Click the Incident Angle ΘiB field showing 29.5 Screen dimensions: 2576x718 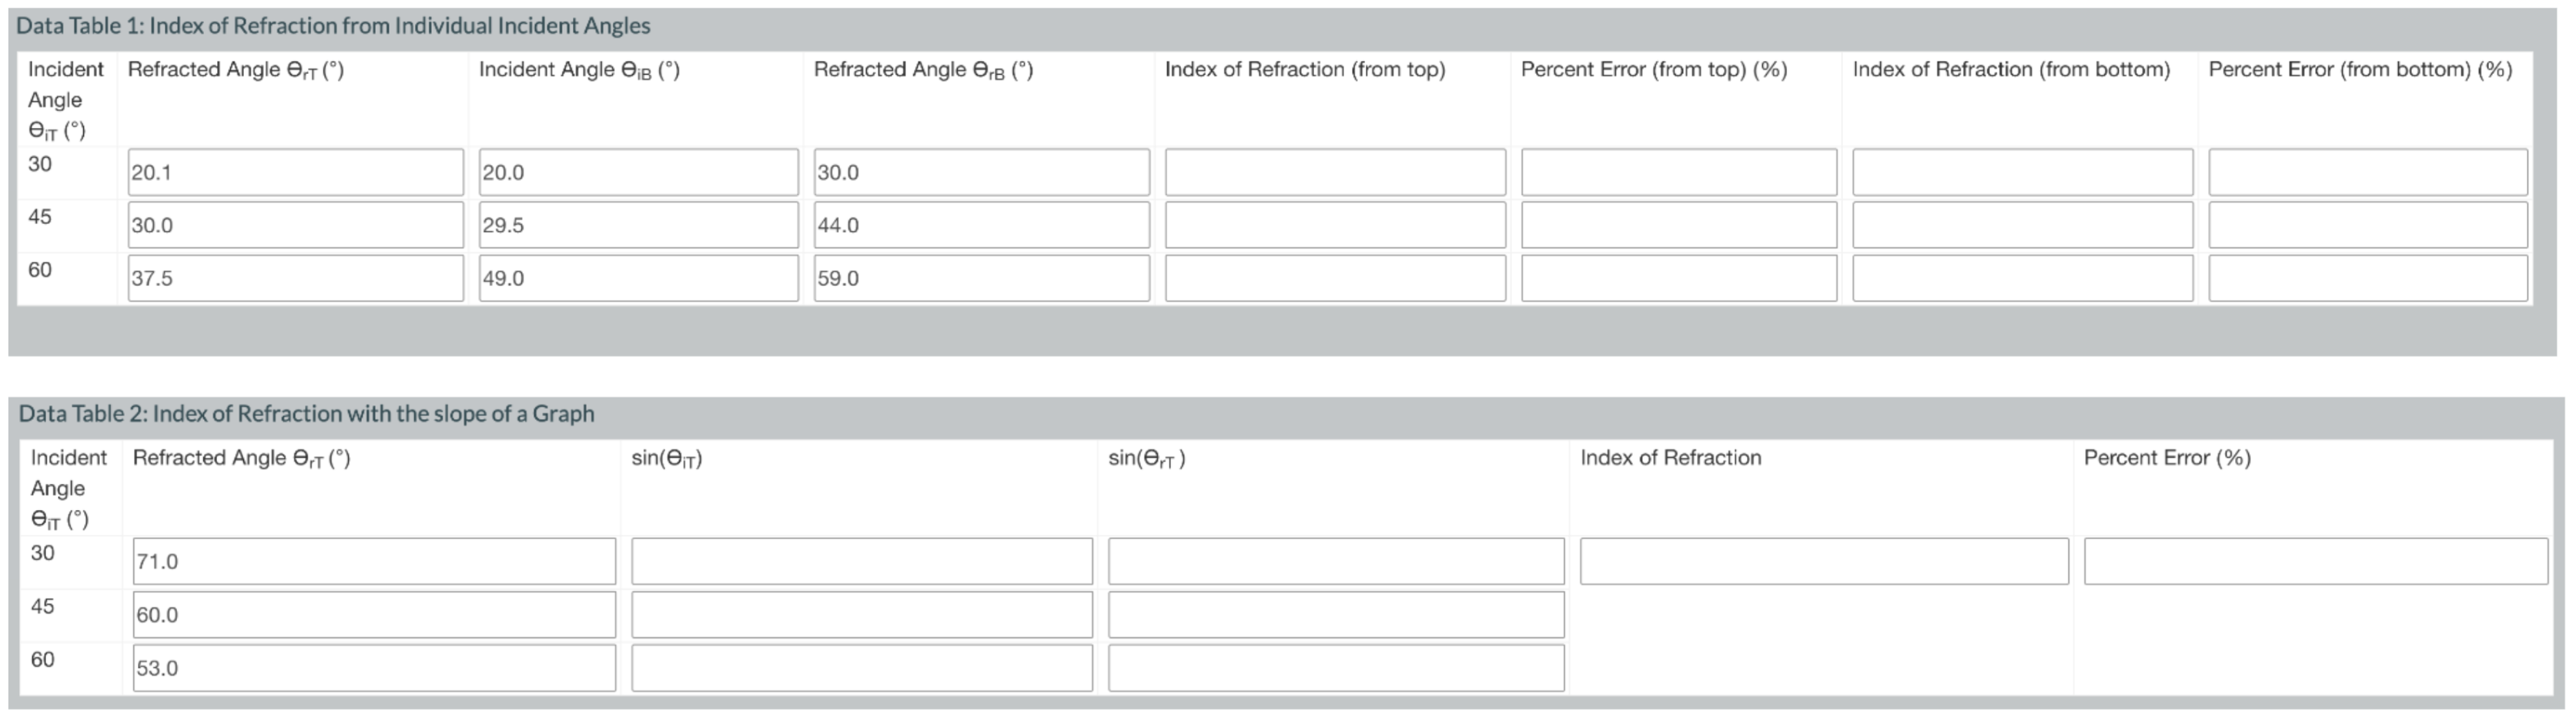click(x=635, y=226)
